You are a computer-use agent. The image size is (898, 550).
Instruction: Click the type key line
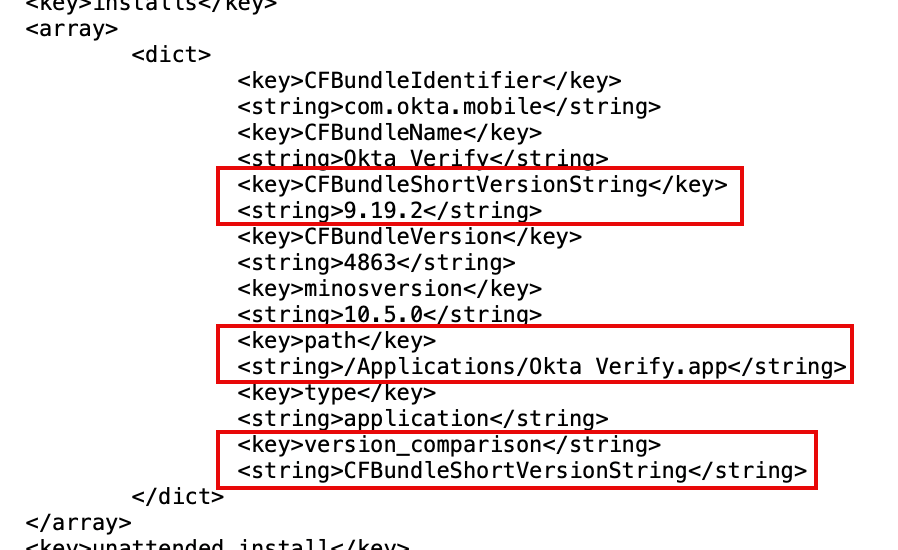coord(336,393)
